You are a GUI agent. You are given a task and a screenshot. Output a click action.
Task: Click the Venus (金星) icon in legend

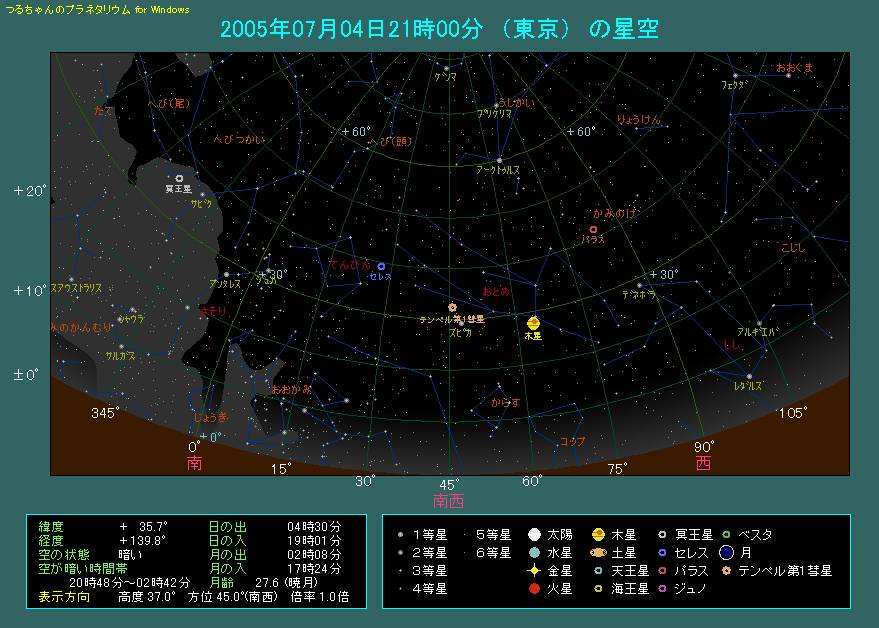[x=535, y=571]
